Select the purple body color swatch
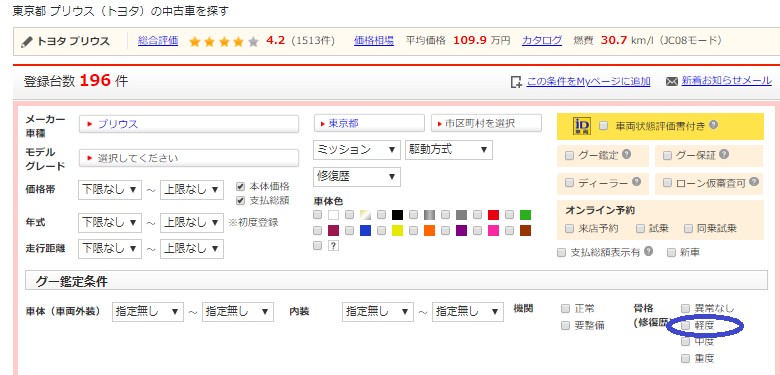 pyautogui.click(x=461, y=230)
